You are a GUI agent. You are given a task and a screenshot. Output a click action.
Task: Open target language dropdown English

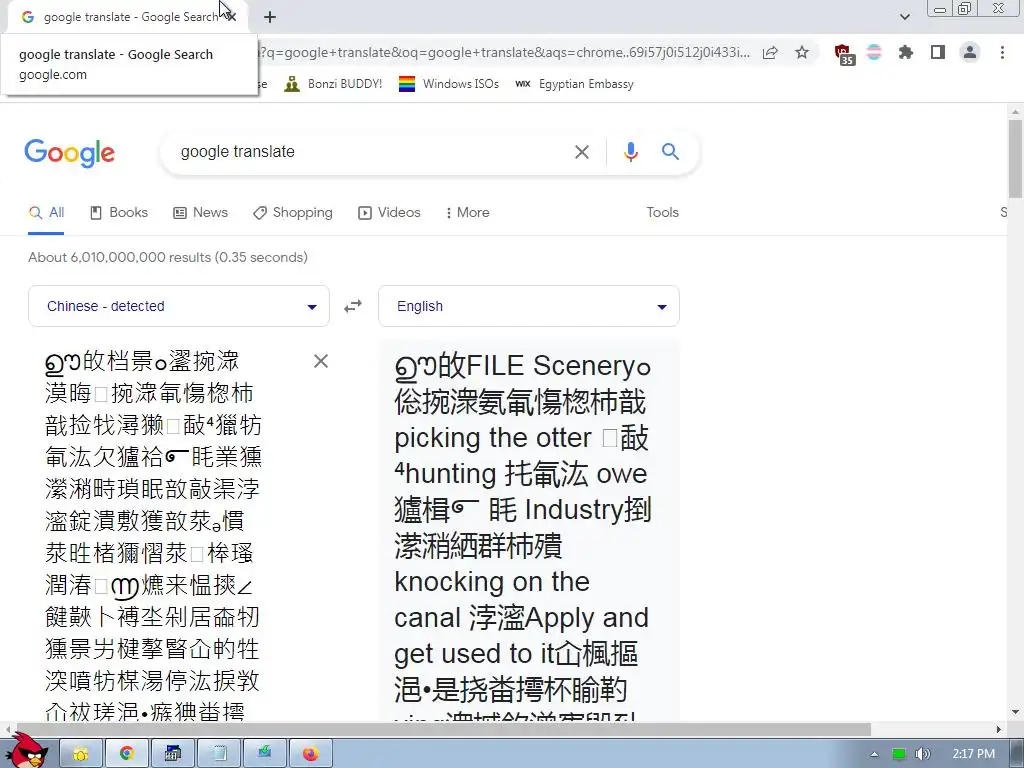[529, 306]
